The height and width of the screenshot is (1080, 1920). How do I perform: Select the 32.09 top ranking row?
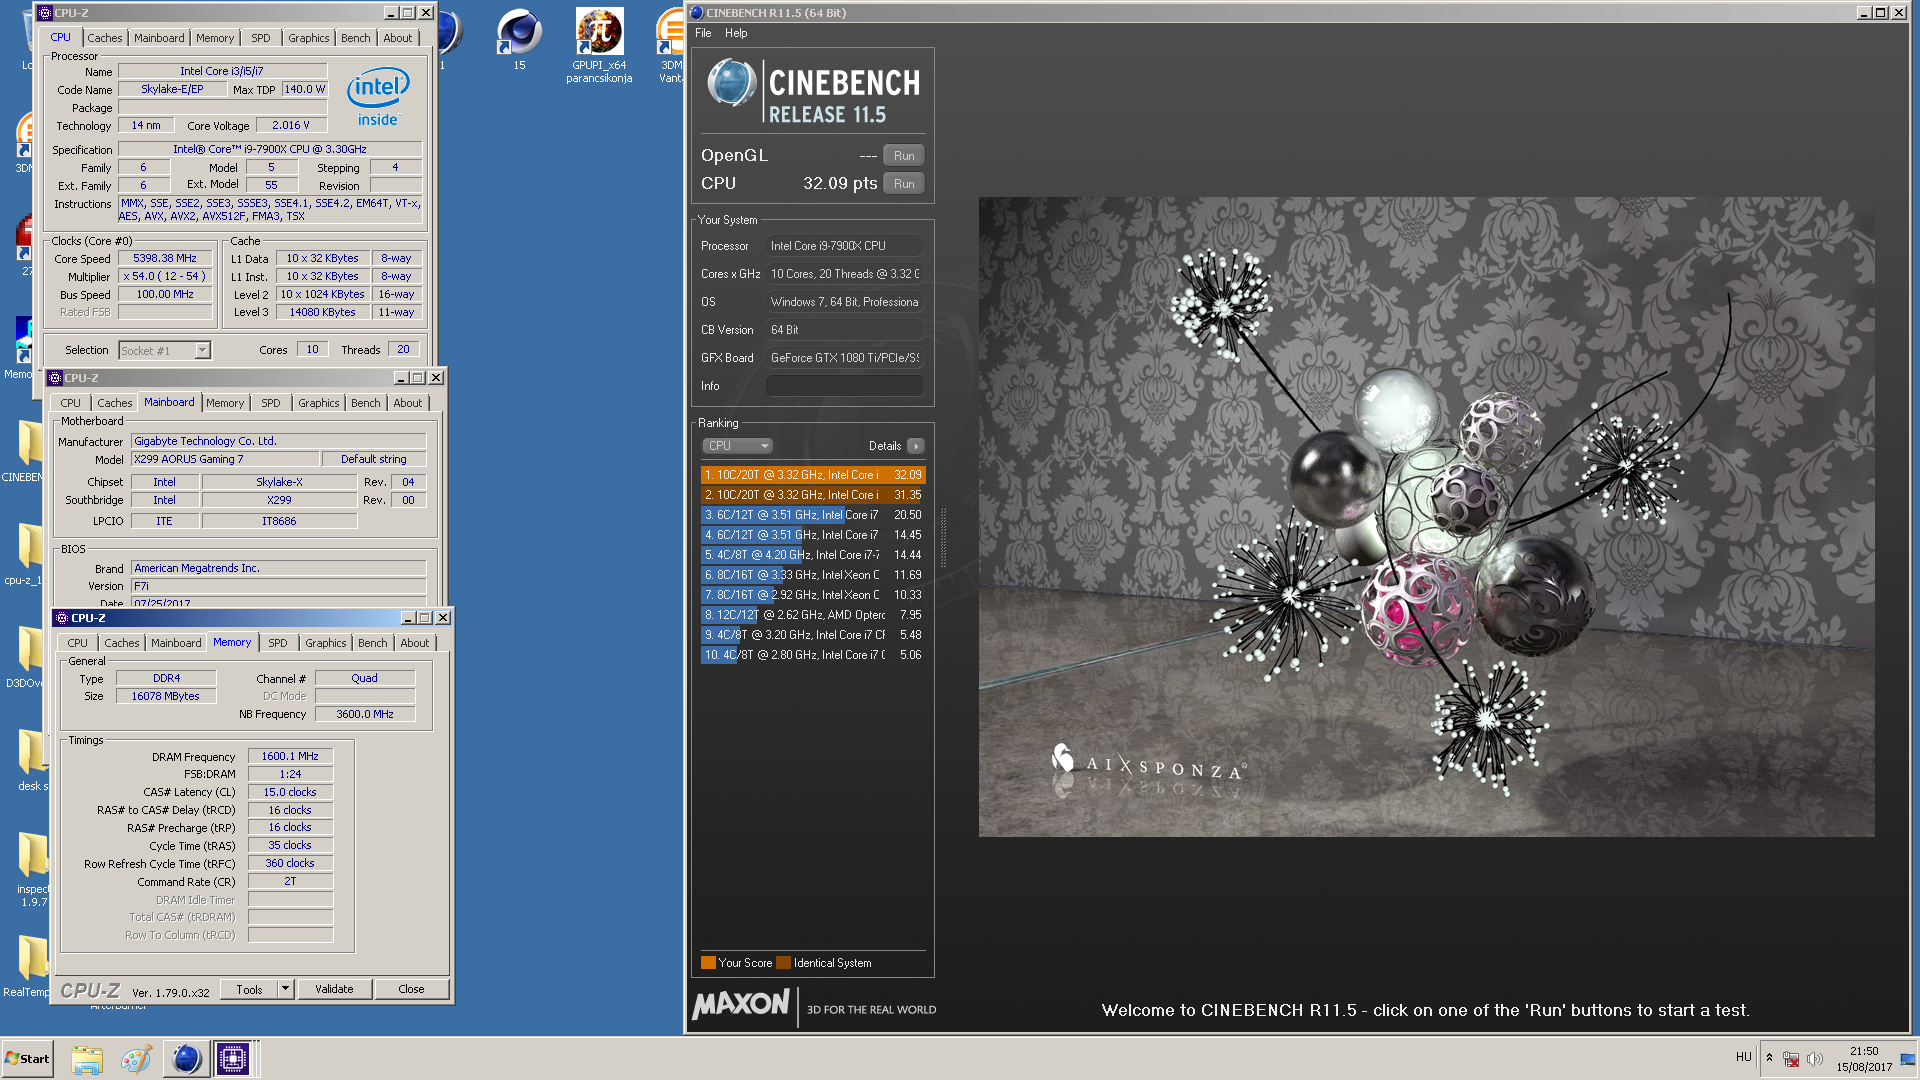[813, 475]
